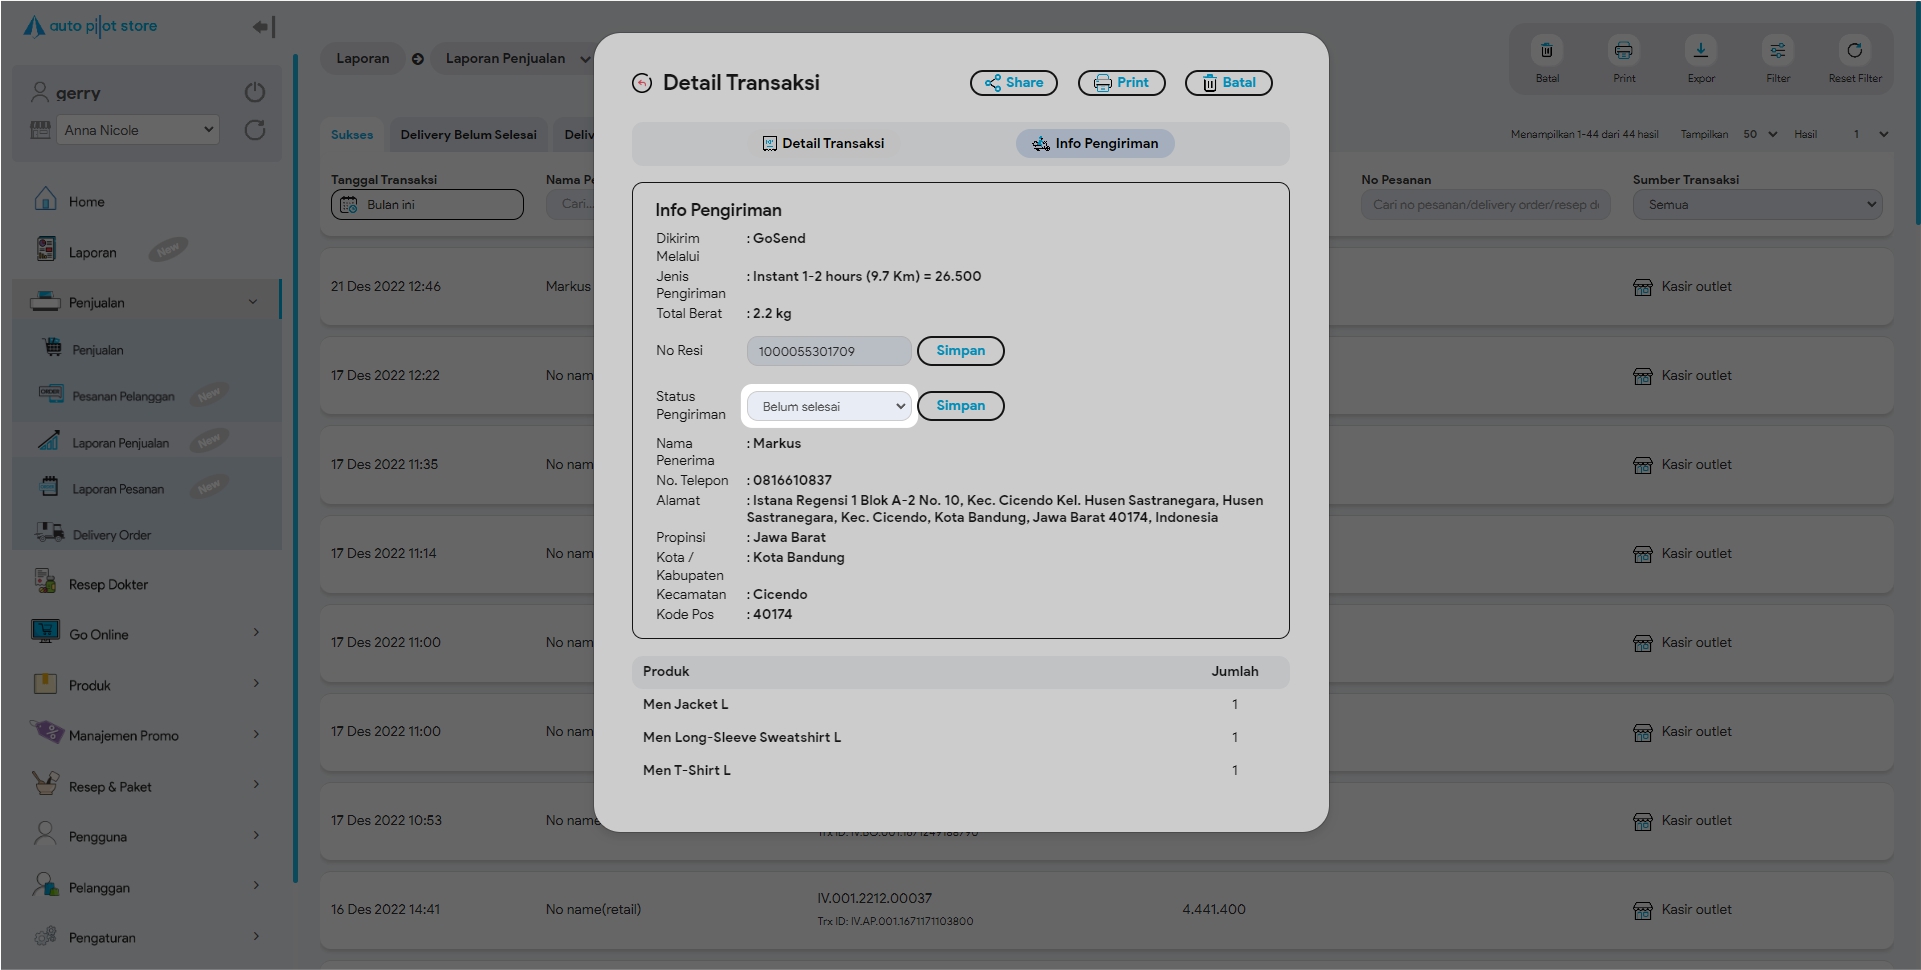Click the Reset Filter icon
Screen dimensions: 1921x970
[x=1854, y=51]
